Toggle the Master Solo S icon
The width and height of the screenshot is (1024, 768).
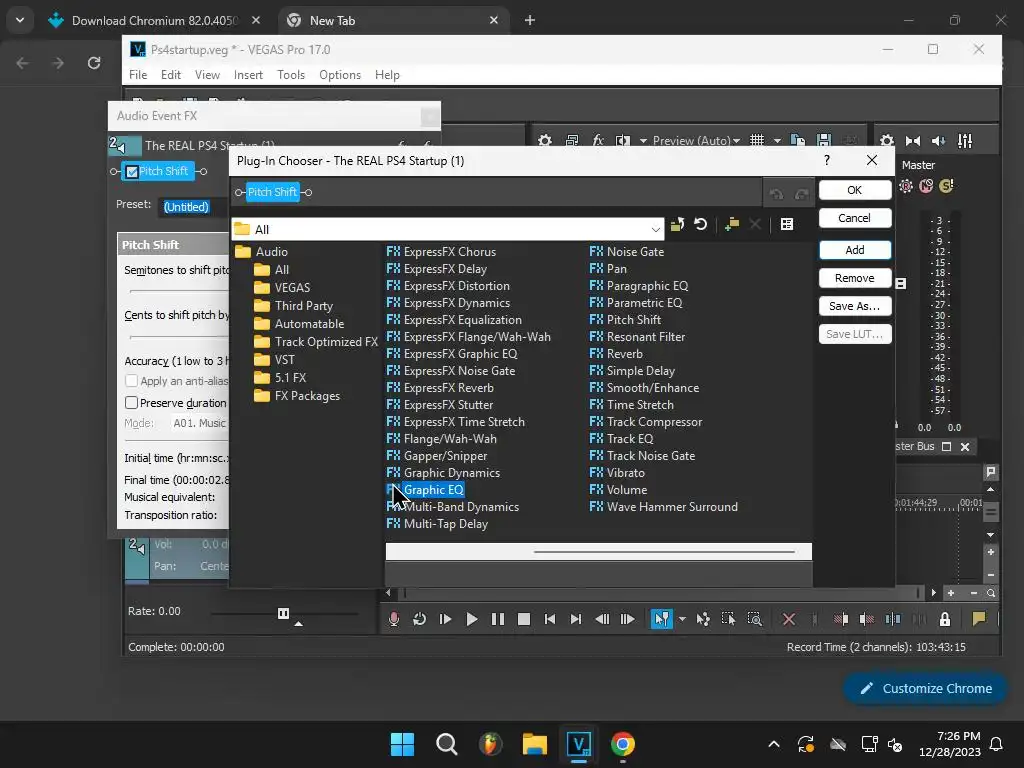point(946,186)
